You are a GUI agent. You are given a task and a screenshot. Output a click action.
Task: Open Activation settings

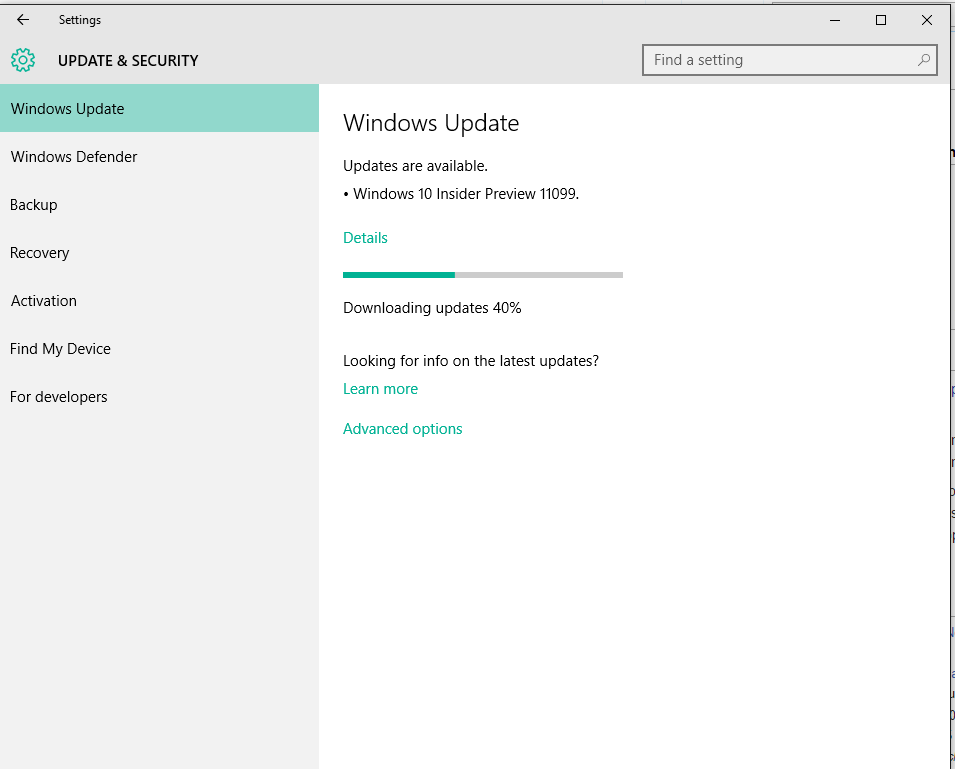[160, 301]
